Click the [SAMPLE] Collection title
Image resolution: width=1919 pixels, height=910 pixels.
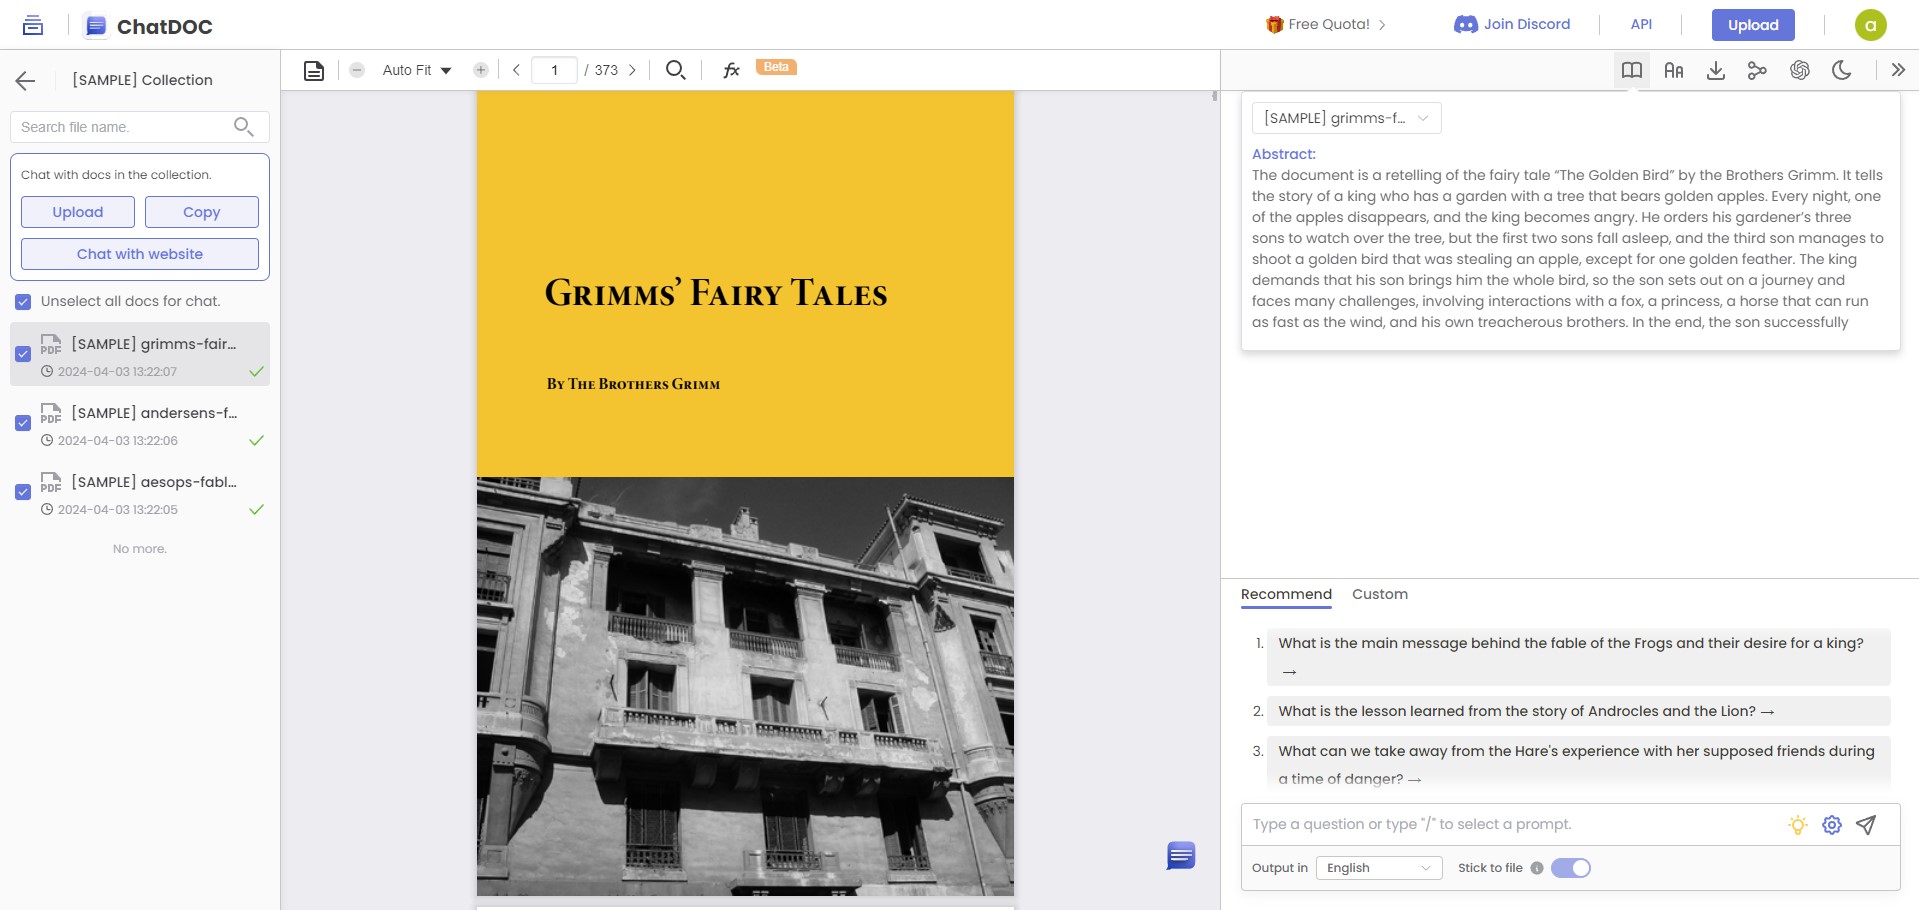pos(142,80)
